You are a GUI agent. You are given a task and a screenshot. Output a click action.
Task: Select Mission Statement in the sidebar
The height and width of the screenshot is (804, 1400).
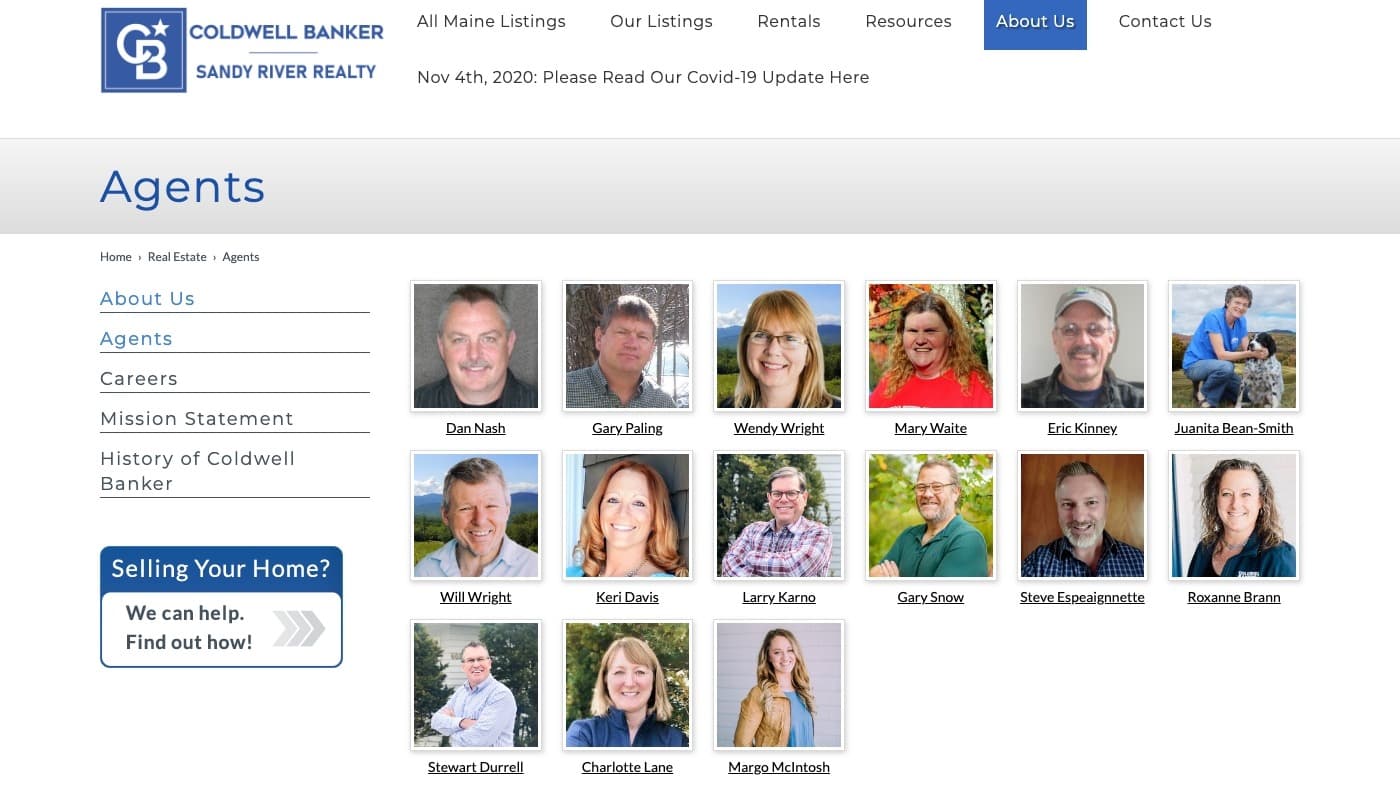tap(196, 418)
